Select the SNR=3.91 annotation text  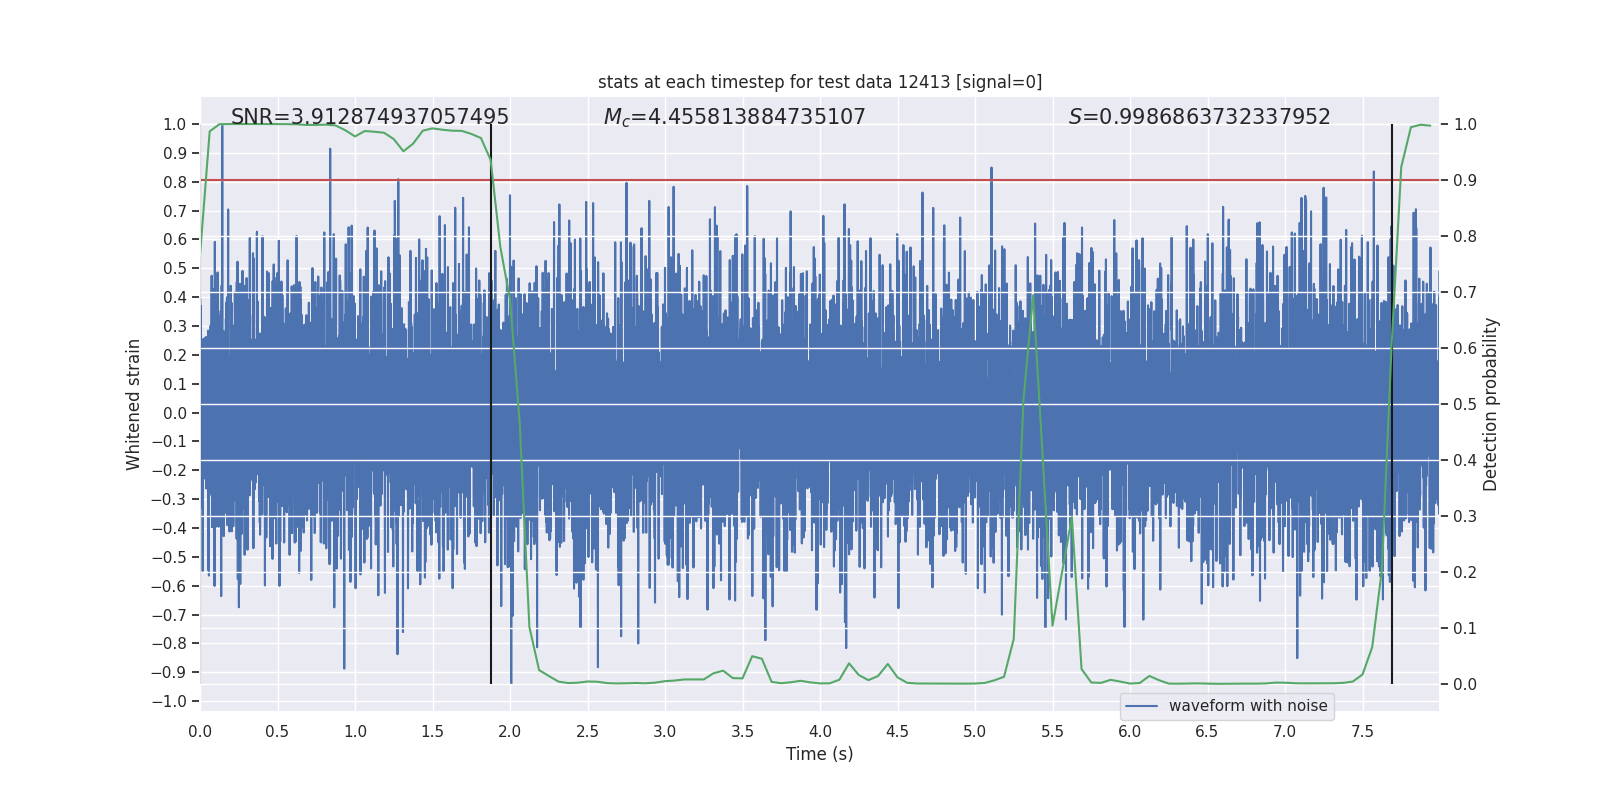(x=369, y=117)
